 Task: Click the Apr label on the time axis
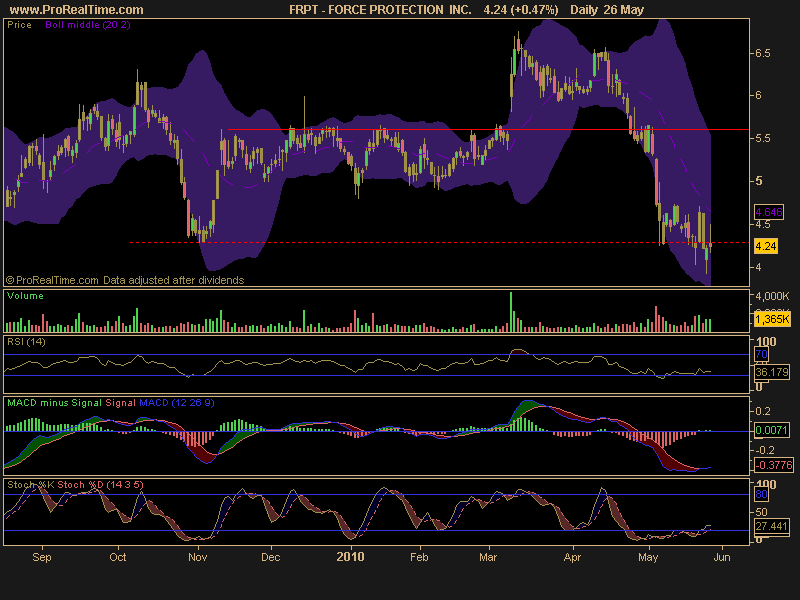(x=572, y=557)
